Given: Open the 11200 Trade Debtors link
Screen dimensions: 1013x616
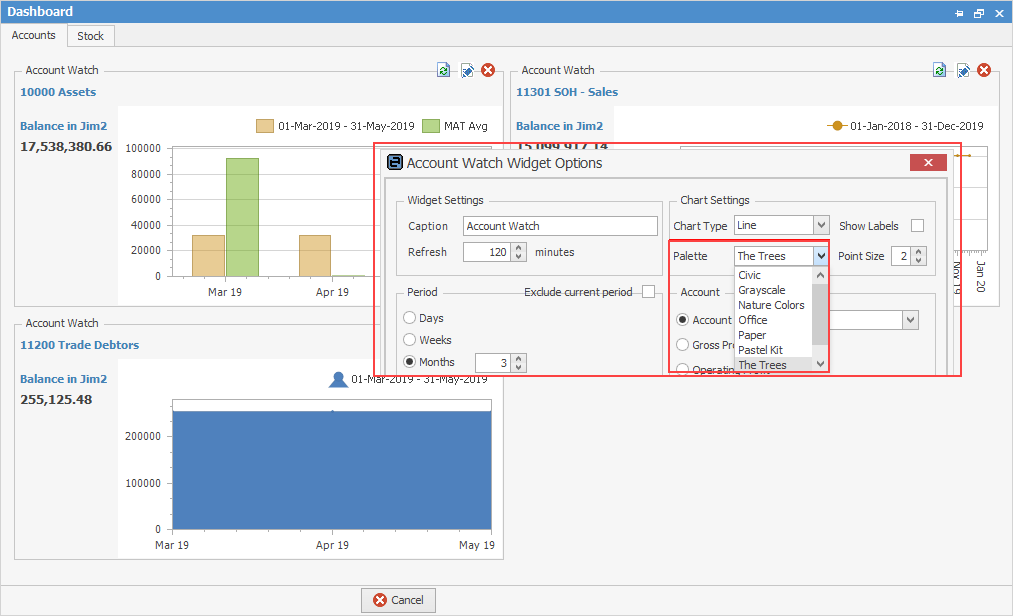Looking at the screenshot, I should 80,345.
